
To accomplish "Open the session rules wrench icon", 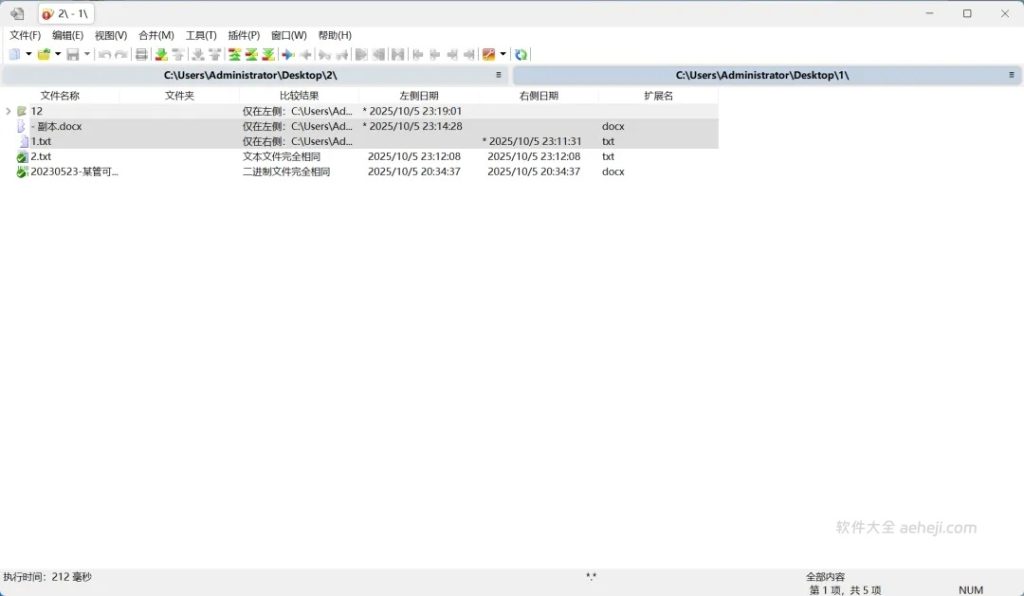I will point(490,54).
